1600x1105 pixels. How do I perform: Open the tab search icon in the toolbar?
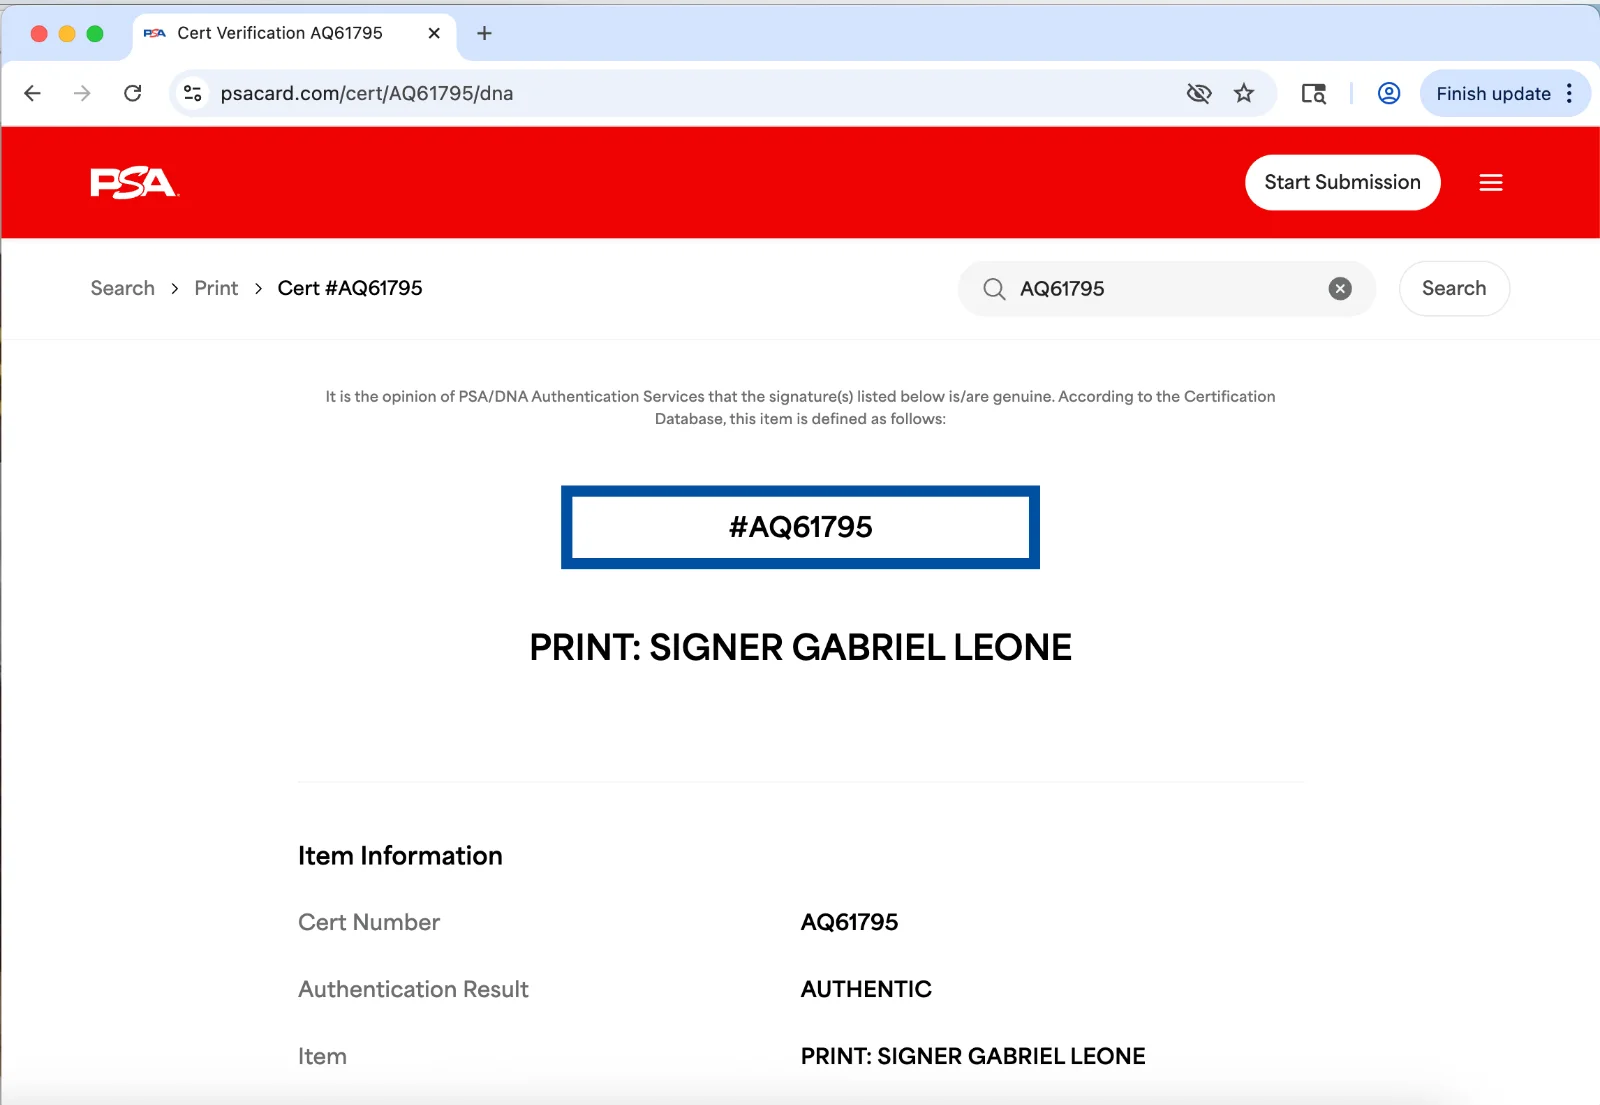(x=1313, y=93)
